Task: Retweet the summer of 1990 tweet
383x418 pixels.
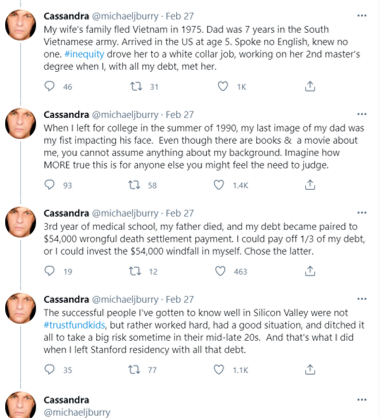Action: pyautogui.click(x=134, y=185)
